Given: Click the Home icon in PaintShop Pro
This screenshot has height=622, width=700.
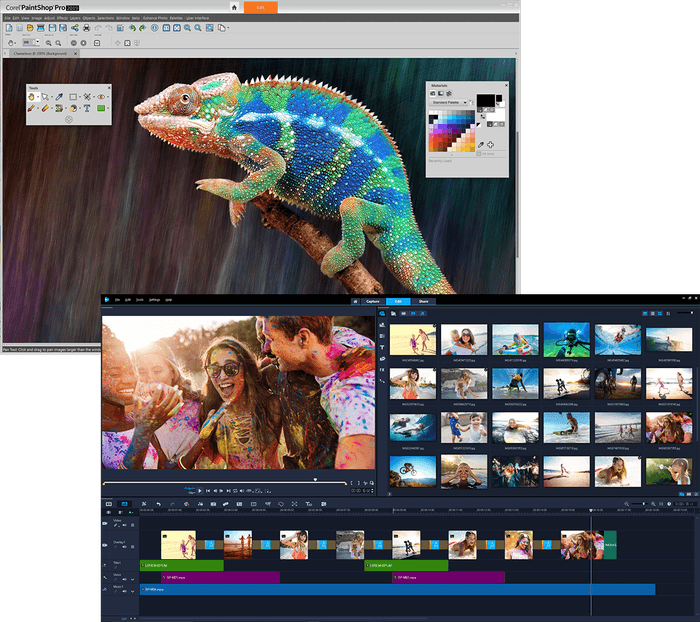Looking at the screenshot, I should coord(234,7).
